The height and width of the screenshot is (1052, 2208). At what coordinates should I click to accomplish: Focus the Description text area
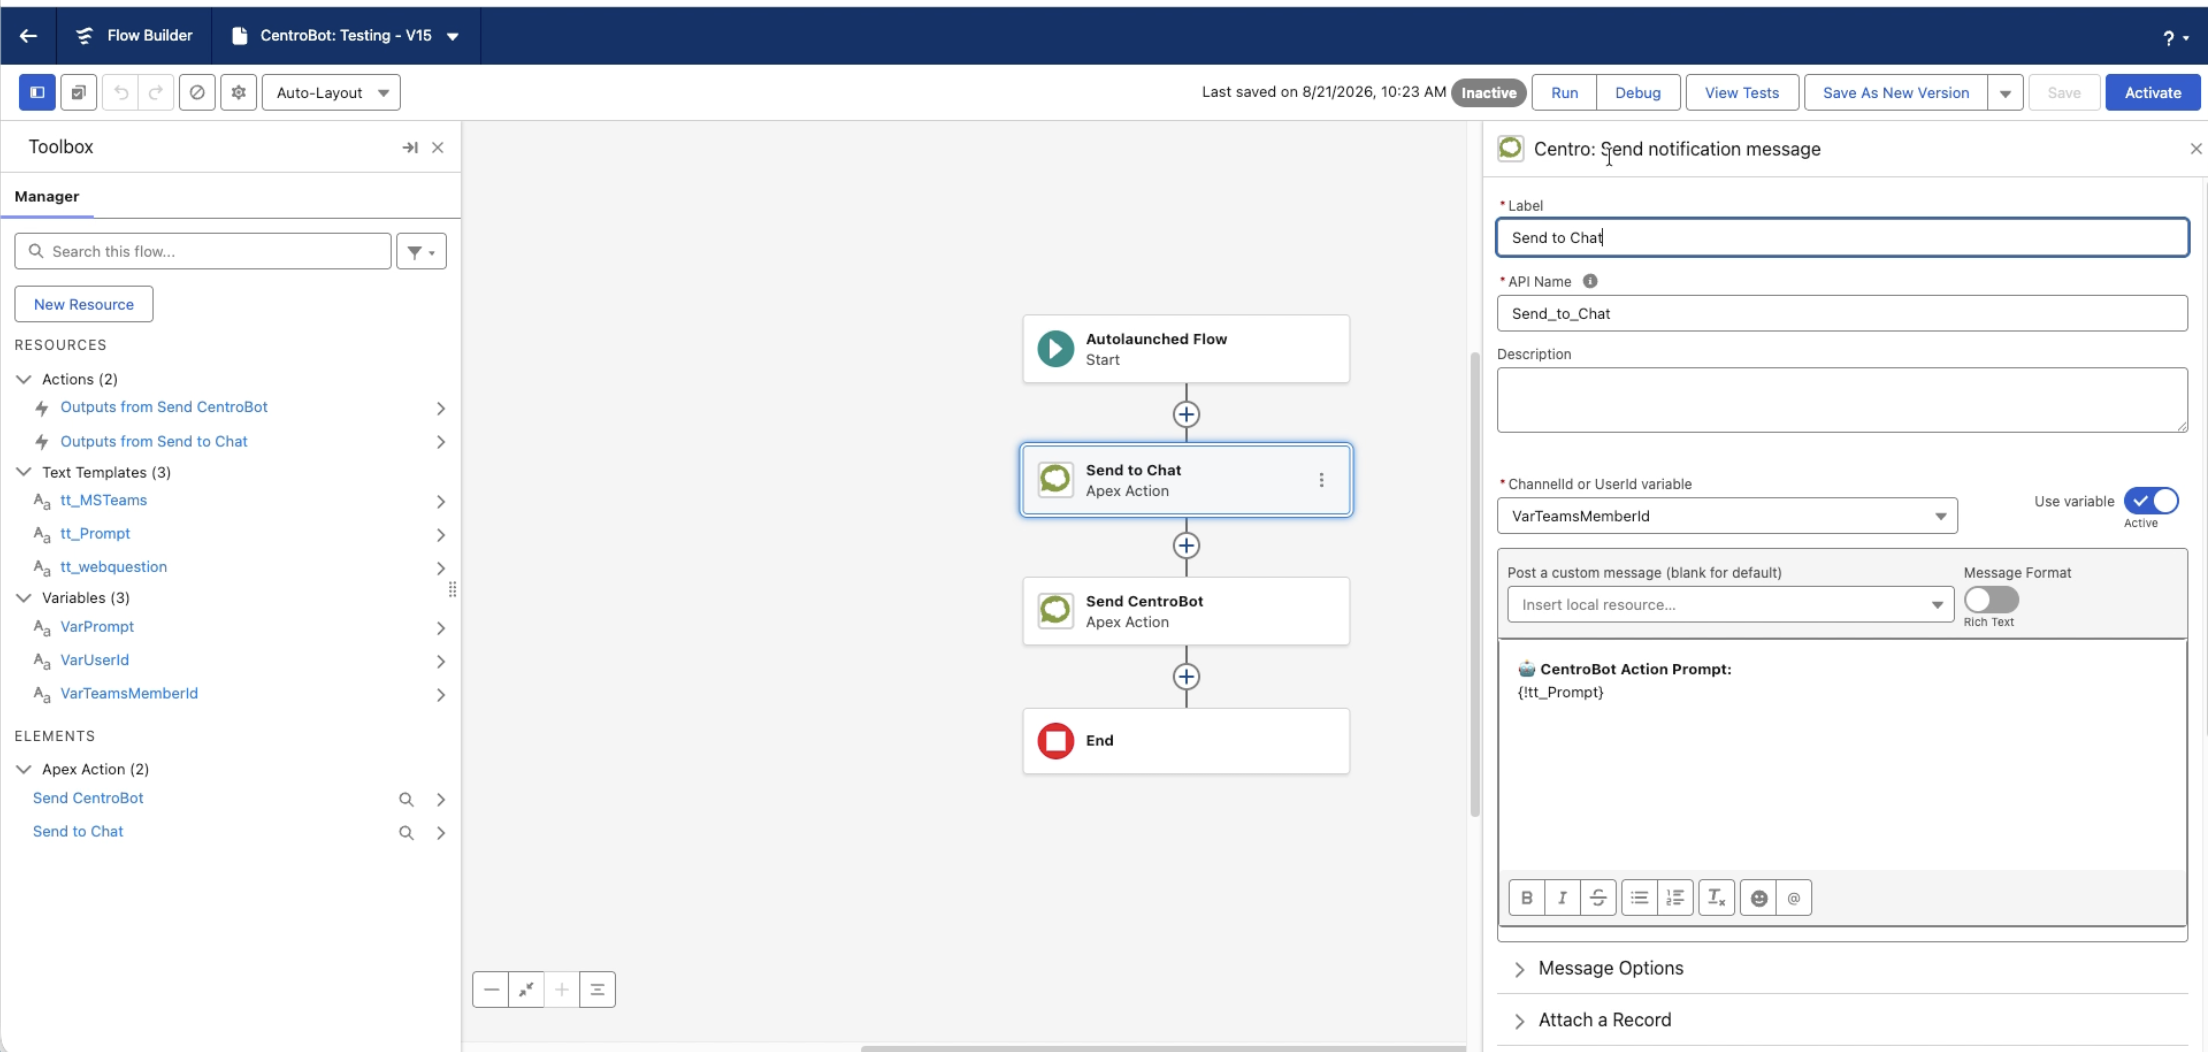[1842, 400]
